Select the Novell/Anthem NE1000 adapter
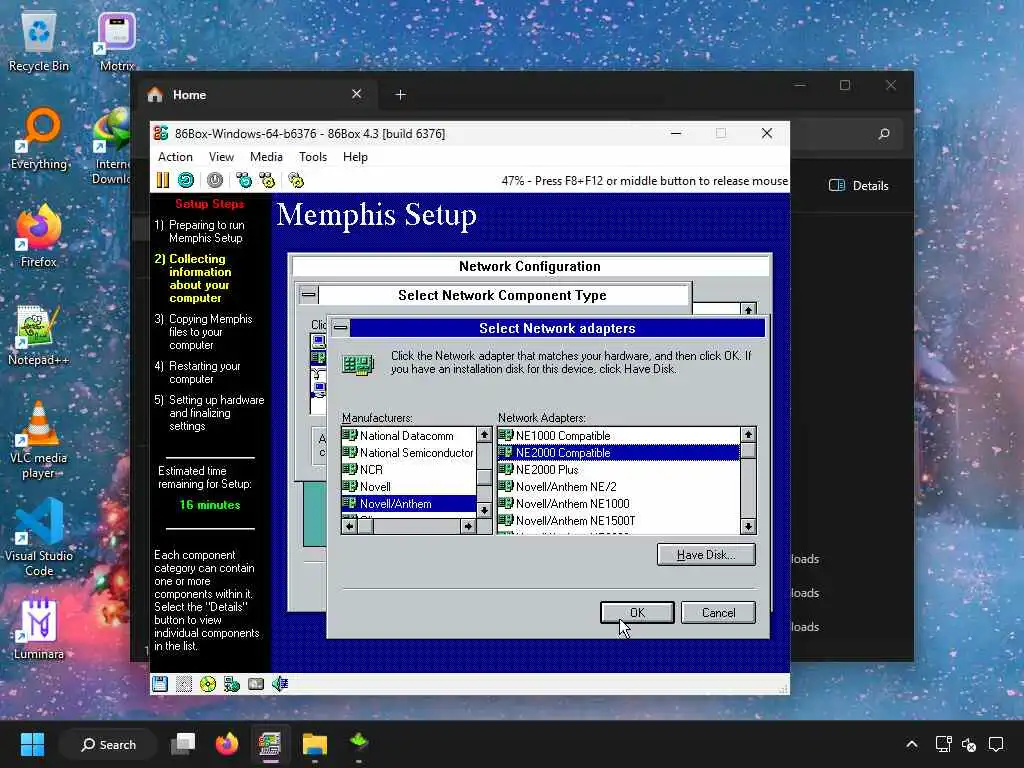This screenshot has height=768, width=1024. tap(618, 504)
